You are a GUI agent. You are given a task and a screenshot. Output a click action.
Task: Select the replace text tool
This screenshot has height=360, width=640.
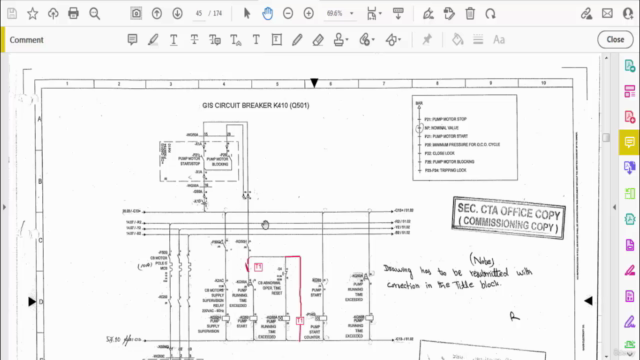215,40
